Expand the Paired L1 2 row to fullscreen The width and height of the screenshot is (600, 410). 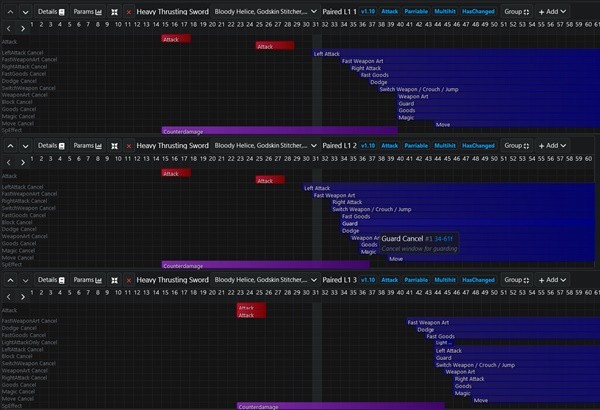coord(113,146)
